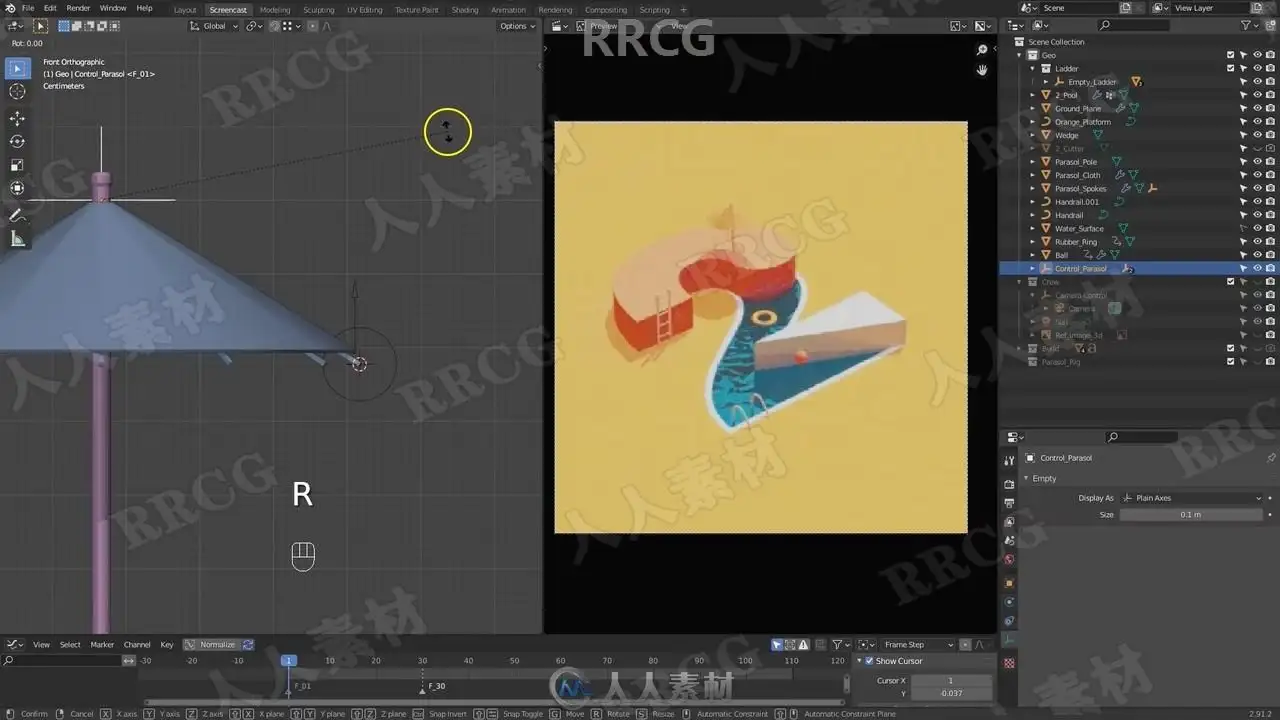Switch to the Animation workspace tab
The width and height of the screenshot is (1280, 720).
pos(508,10)
